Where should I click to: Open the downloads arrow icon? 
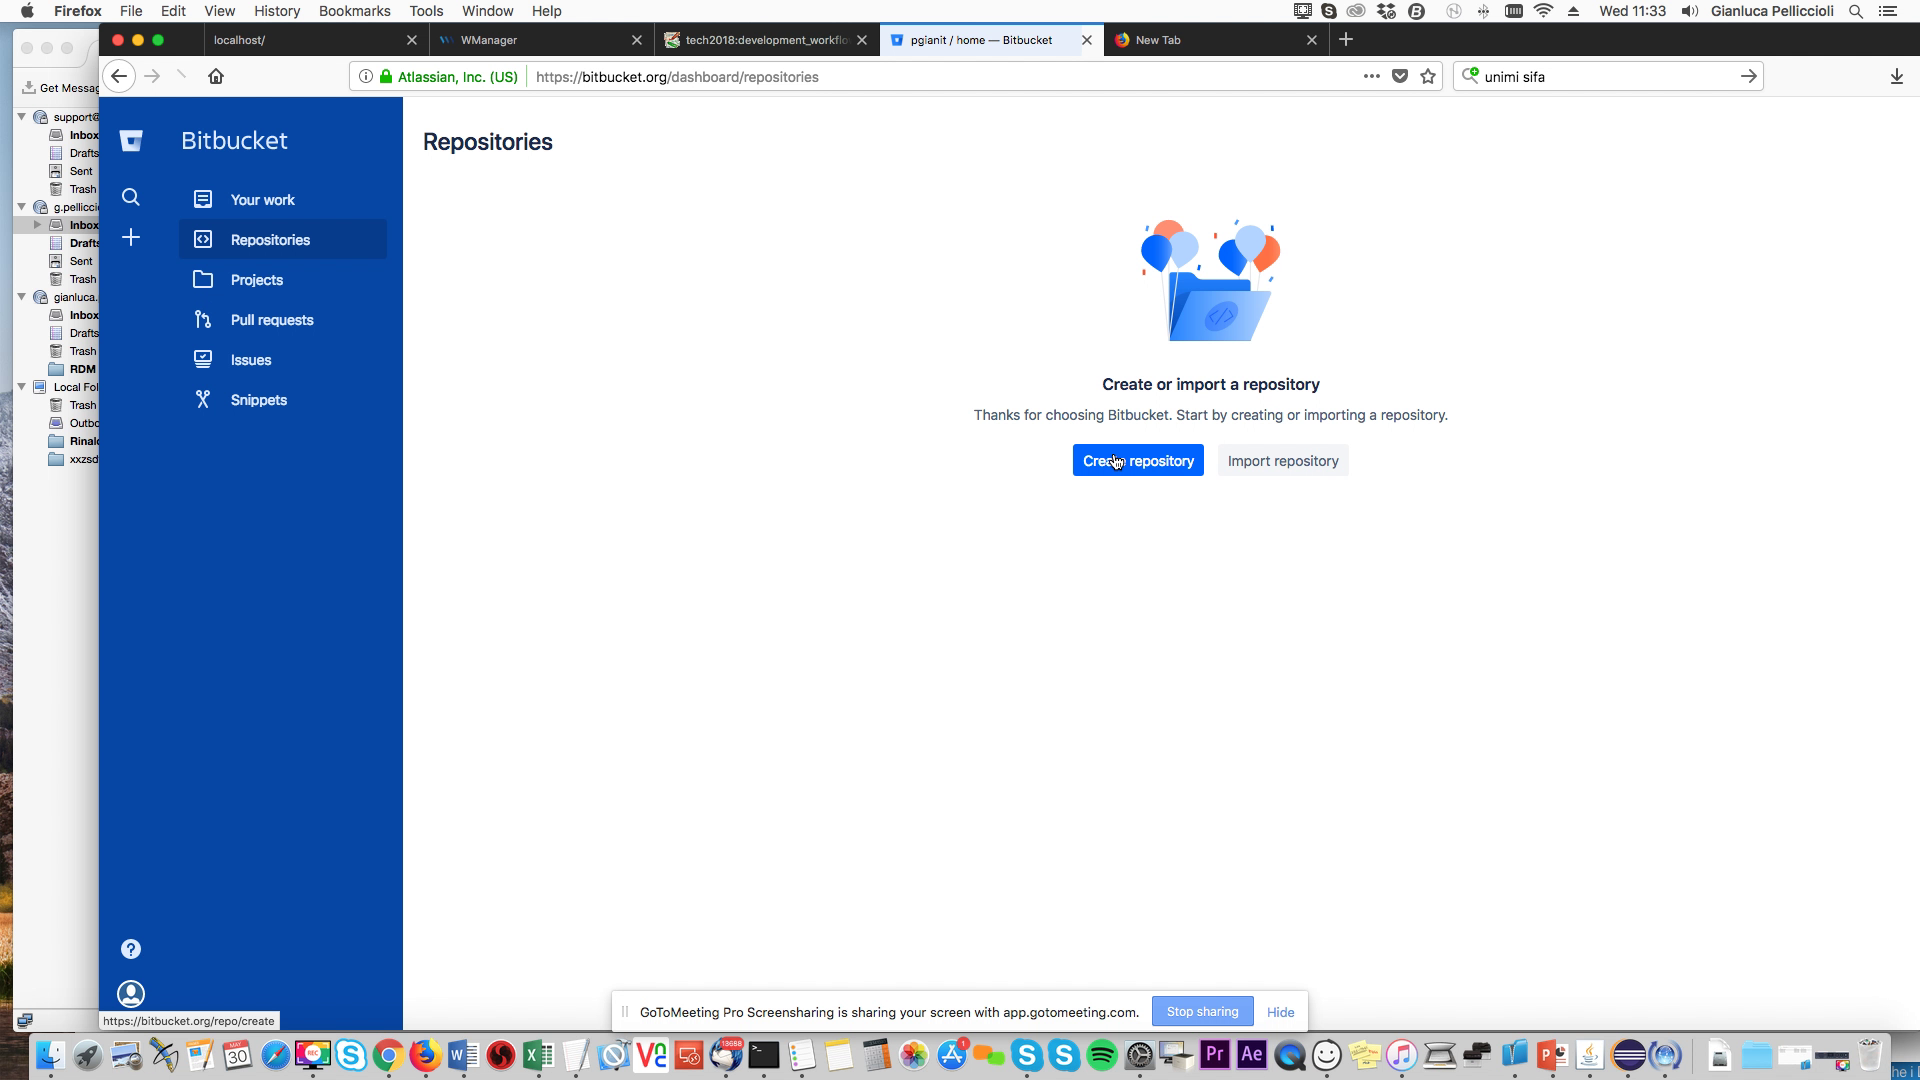click(1896, 76)
